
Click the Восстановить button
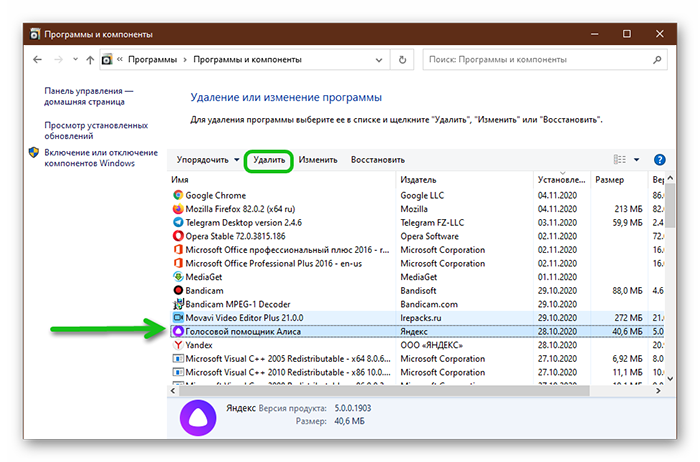tap(378, 160)
